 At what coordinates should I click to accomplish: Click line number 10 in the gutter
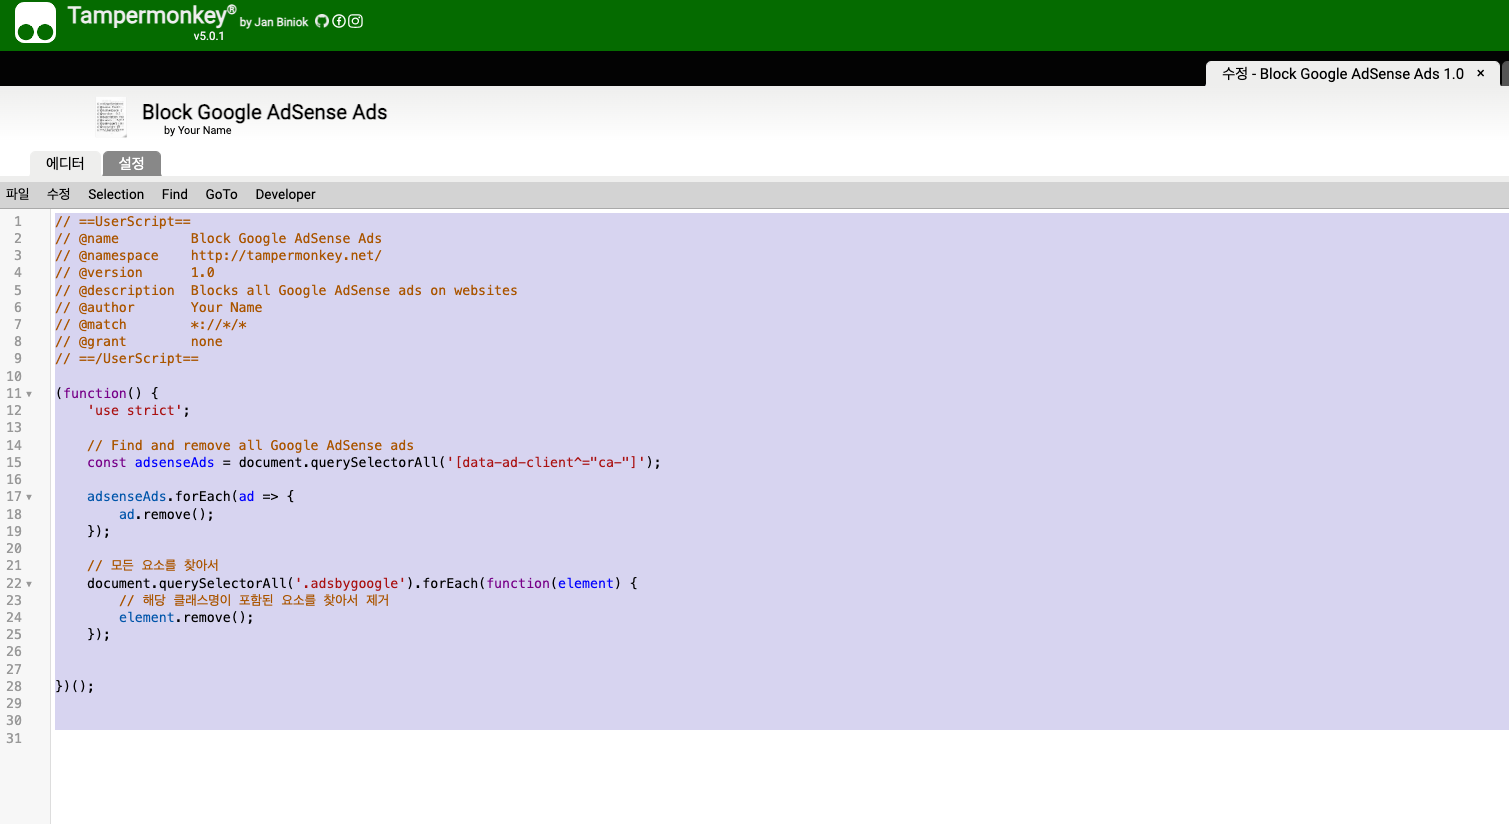pos(14,376)
